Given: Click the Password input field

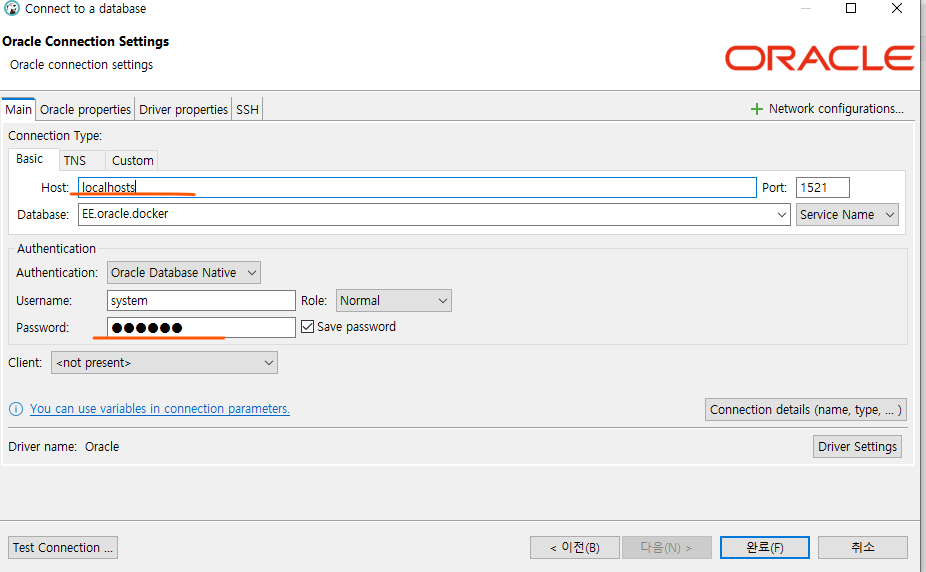Looking at the screenshot, I should (x=201, y=328).
